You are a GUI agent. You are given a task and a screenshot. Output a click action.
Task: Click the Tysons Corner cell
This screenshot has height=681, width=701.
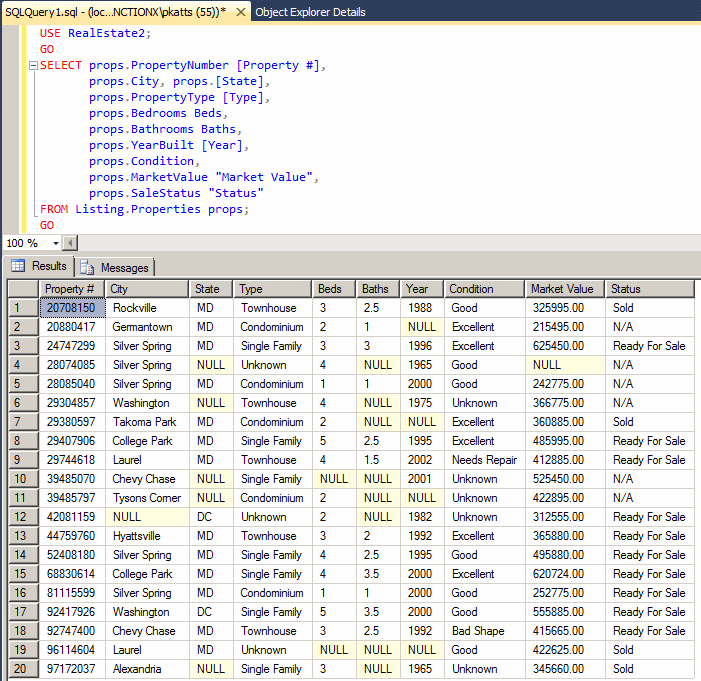[x=148, y=498]
